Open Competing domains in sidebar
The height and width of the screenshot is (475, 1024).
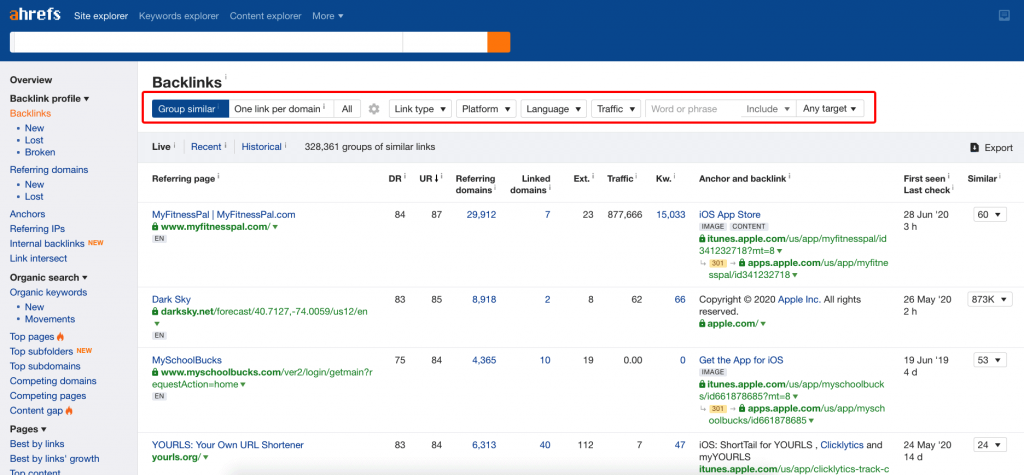click(x=53, y=381)
